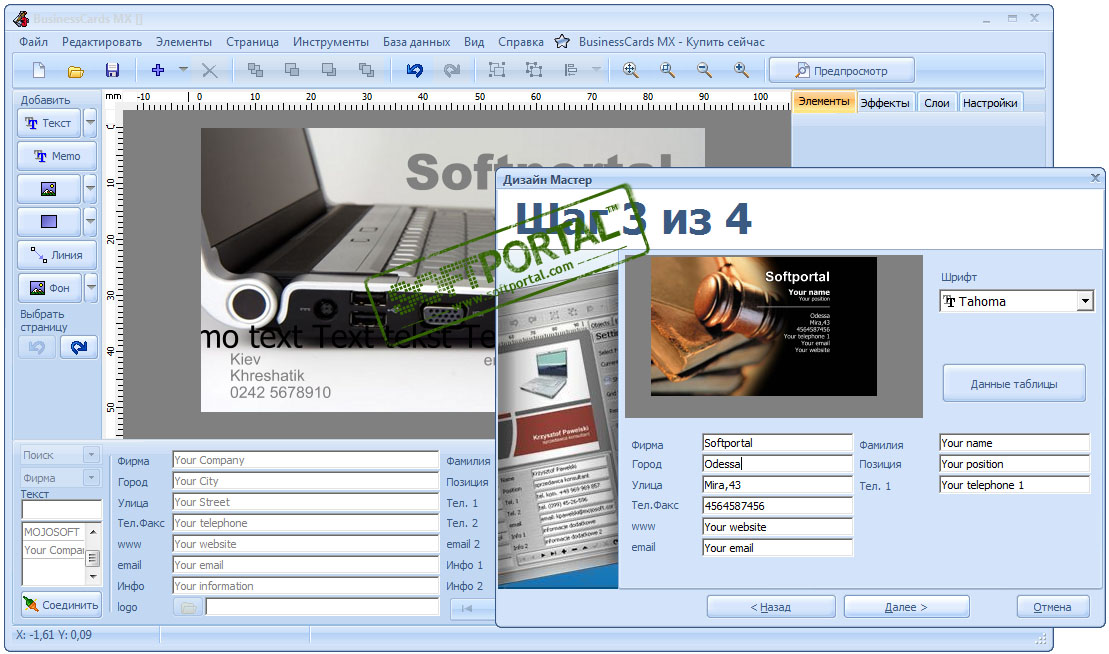Open the dropdown arrow next to the Текст button
Image resolution: width=1109 pixels, height=654 pixels.
click(90, 122)
